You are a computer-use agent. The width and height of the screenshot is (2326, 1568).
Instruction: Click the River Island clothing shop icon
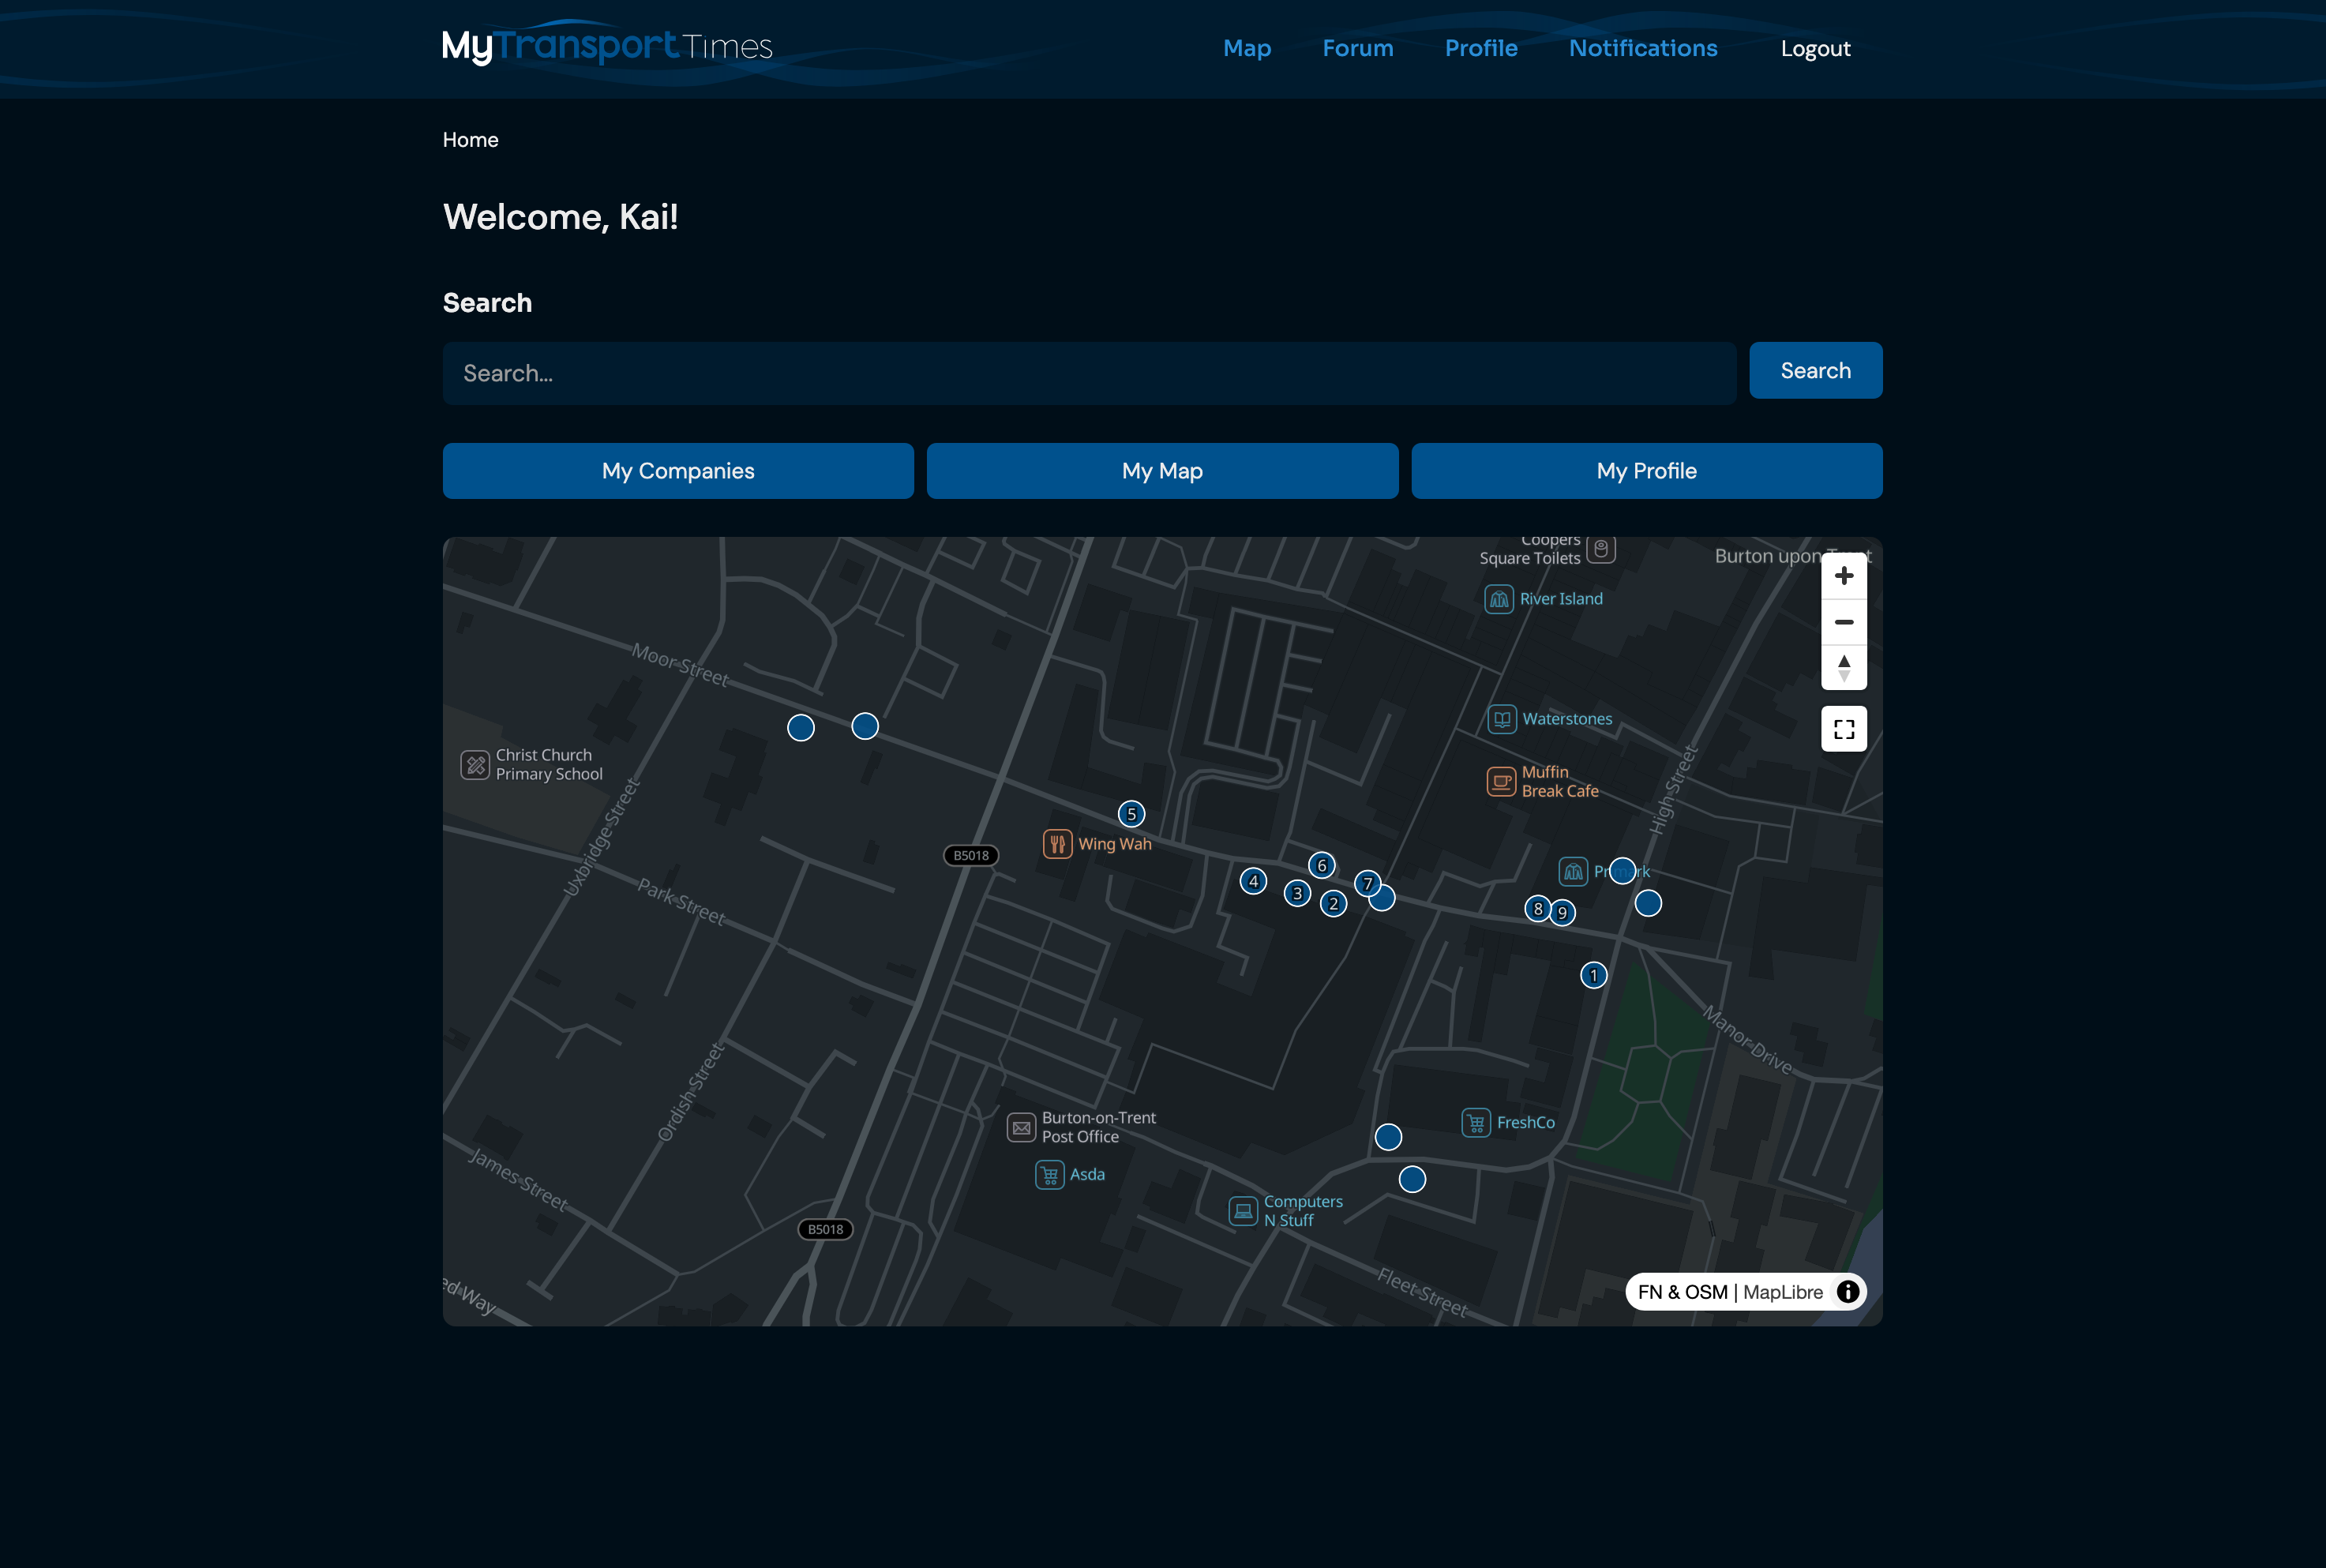1499,599
